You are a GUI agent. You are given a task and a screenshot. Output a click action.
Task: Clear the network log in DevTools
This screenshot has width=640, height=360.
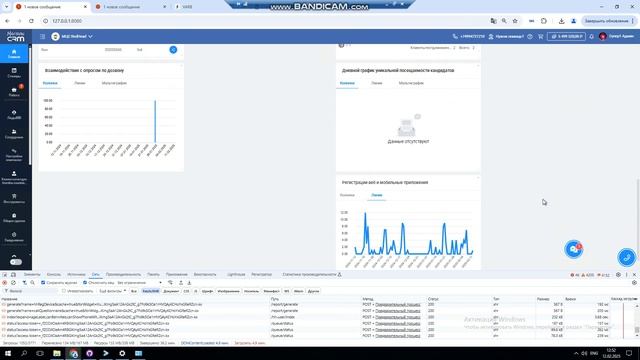[13, 282]
